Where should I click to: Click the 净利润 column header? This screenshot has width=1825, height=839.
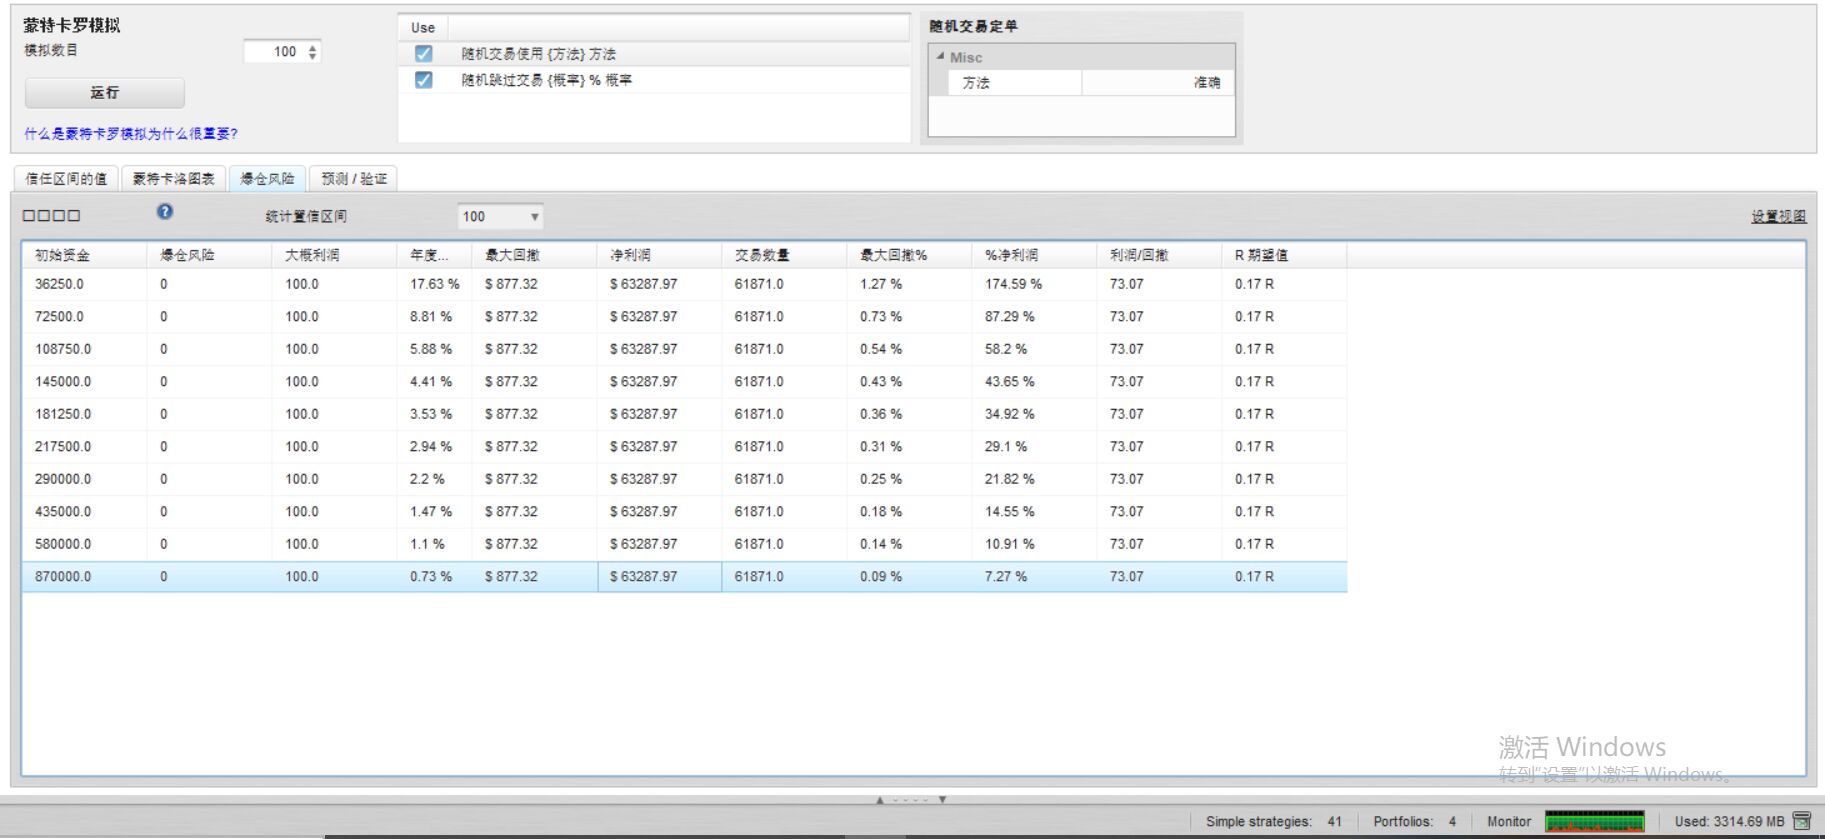point(659,255)
